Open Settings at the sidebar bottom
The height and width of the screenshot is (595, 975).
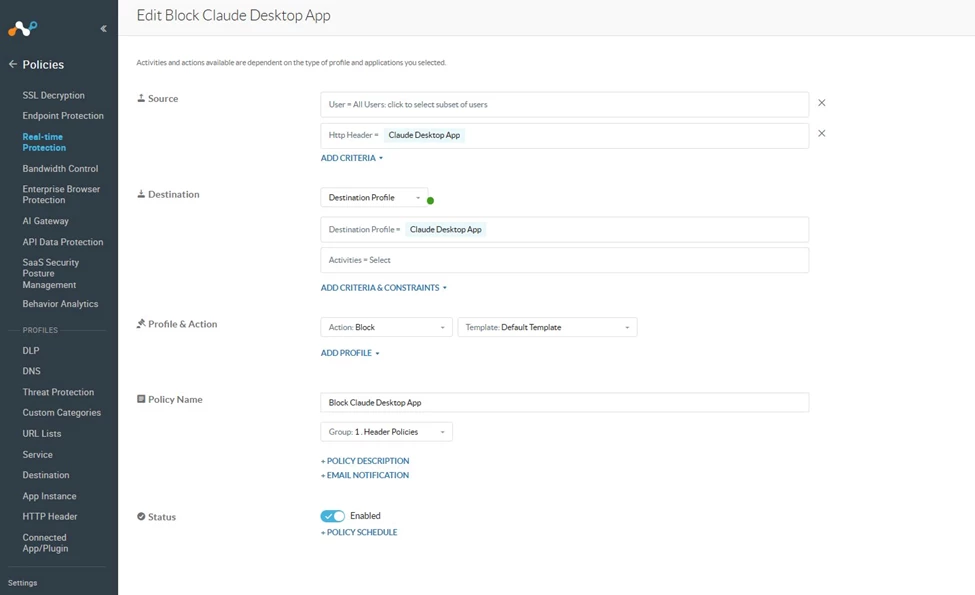[22, 583]
